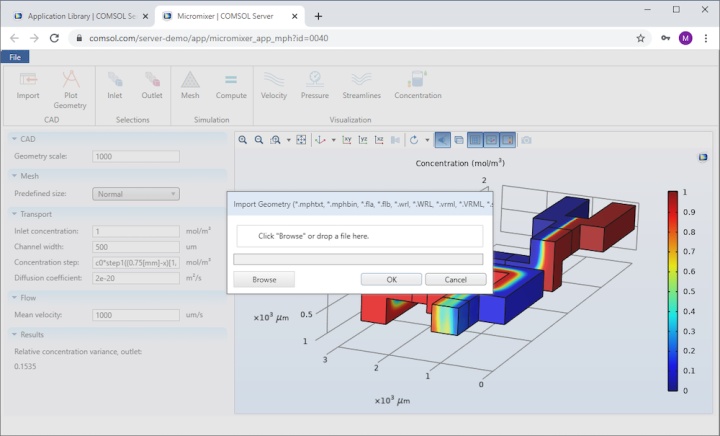The width and height of the screenshot is (720, 436).
Task: Click the file path field in the dialog
Action: coord(358,259)
